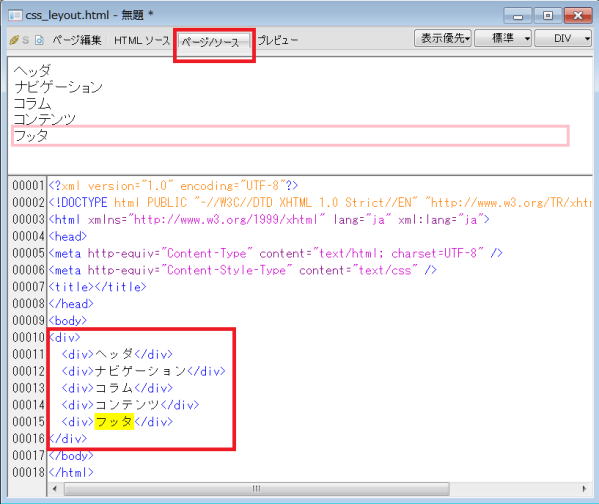This screenshot has height=504, width=599.
Task: Click ナビゲーション text in page view
Action: (58, 87)
